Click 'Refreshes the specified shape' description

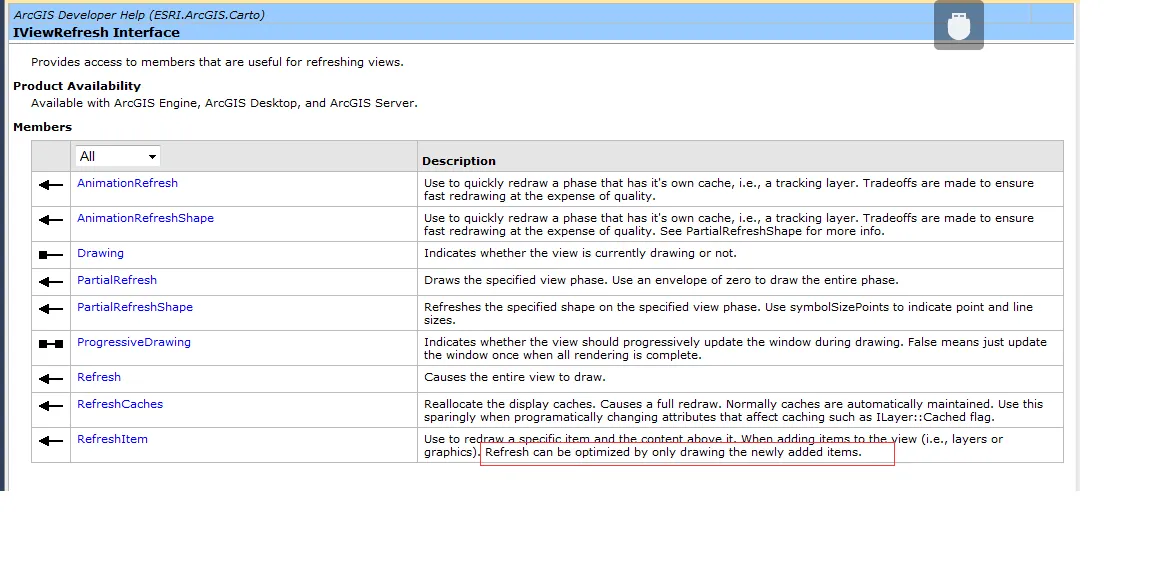(x=728, y=314)
